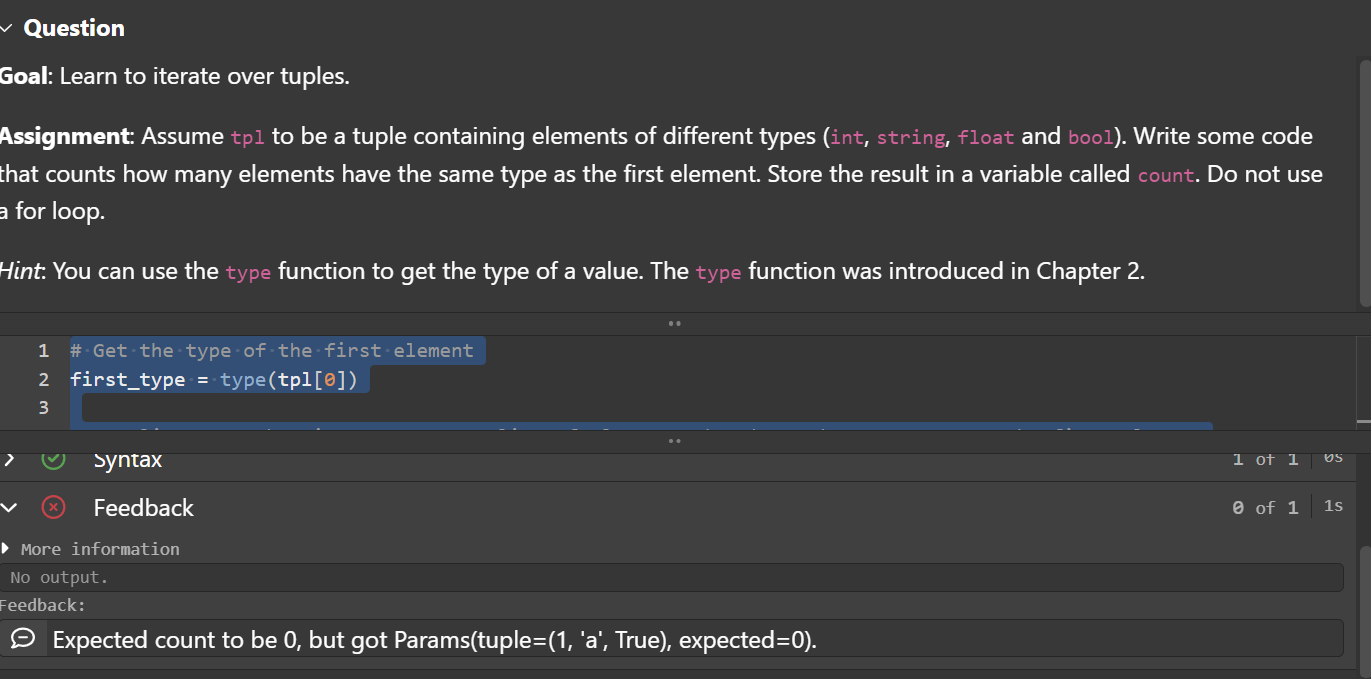Click the expected count feedback message
This screenshot has width=1371, height=679.
point(433,639)
